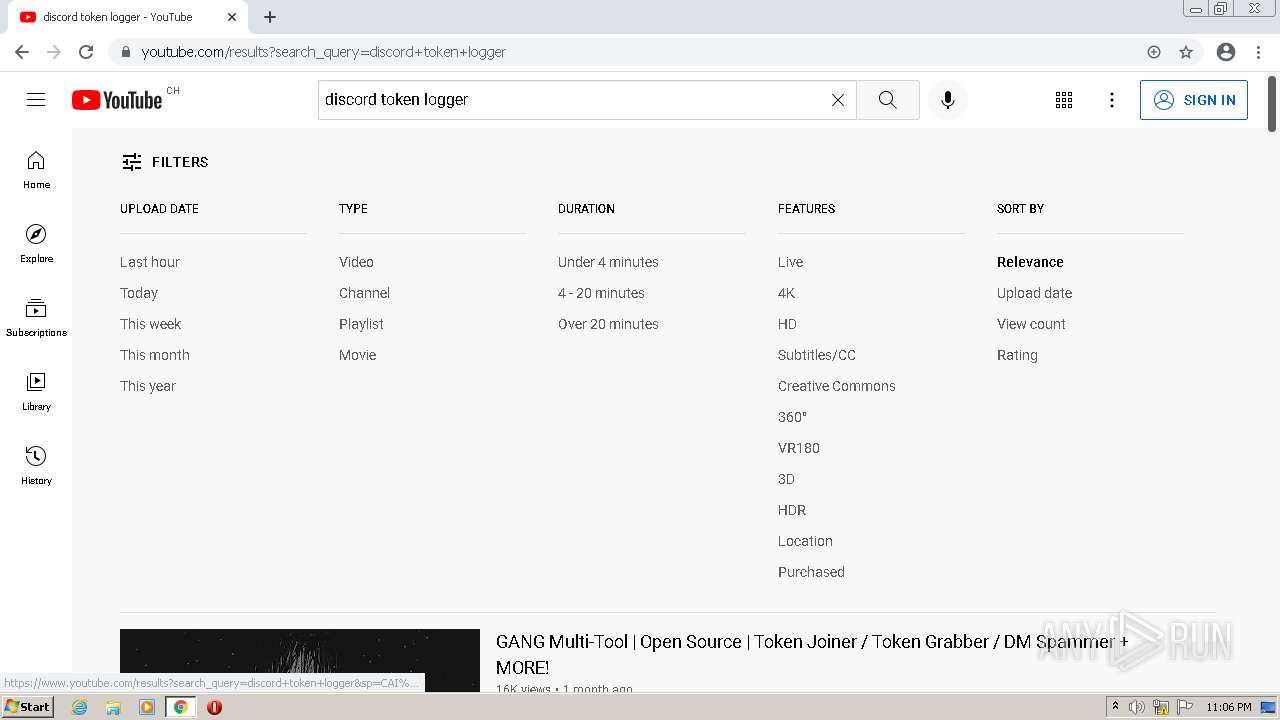Open the YouTube apps grid icon
Screen dimensions: 1280x720
(1064, 100)
